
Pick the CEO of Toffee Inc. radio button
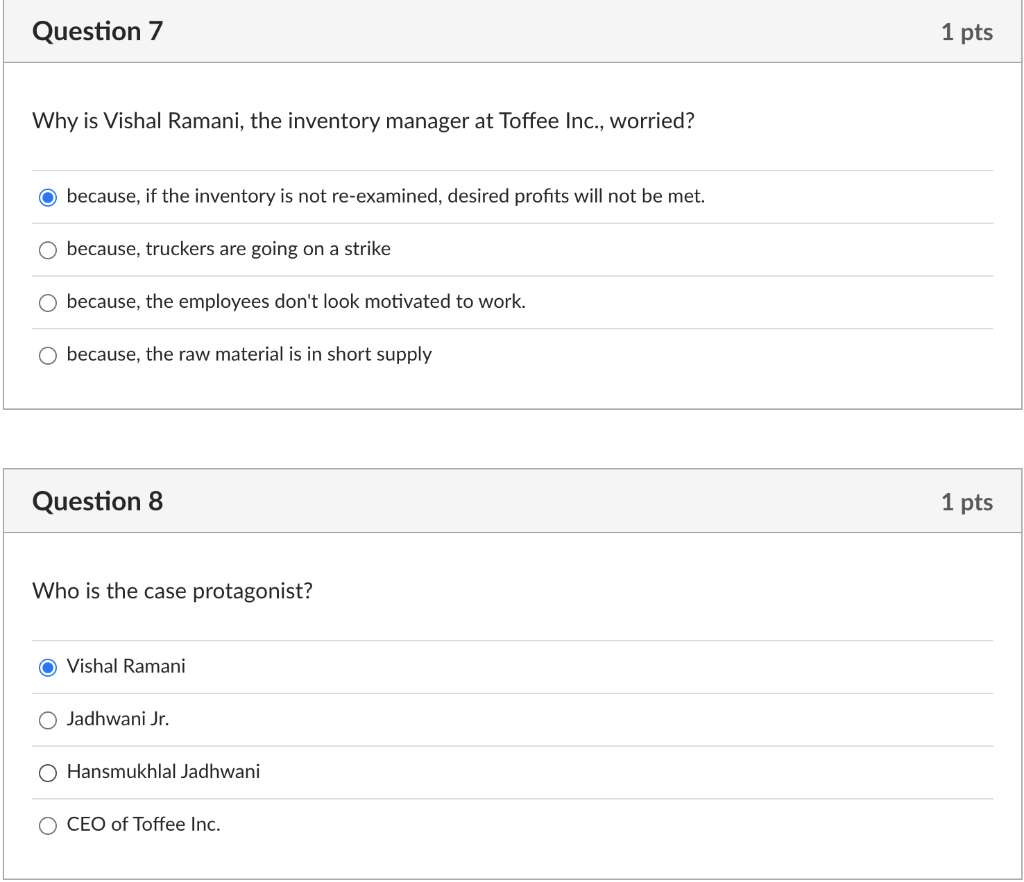[x=48, y=825]
